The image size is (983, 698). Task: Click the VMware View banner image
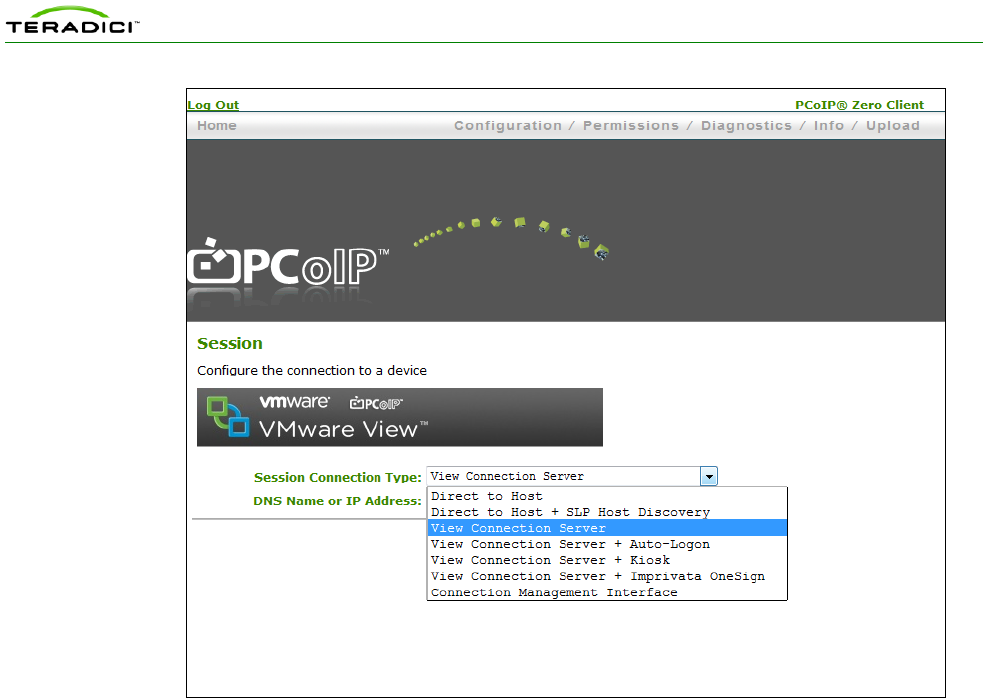[x=399, y=417]
